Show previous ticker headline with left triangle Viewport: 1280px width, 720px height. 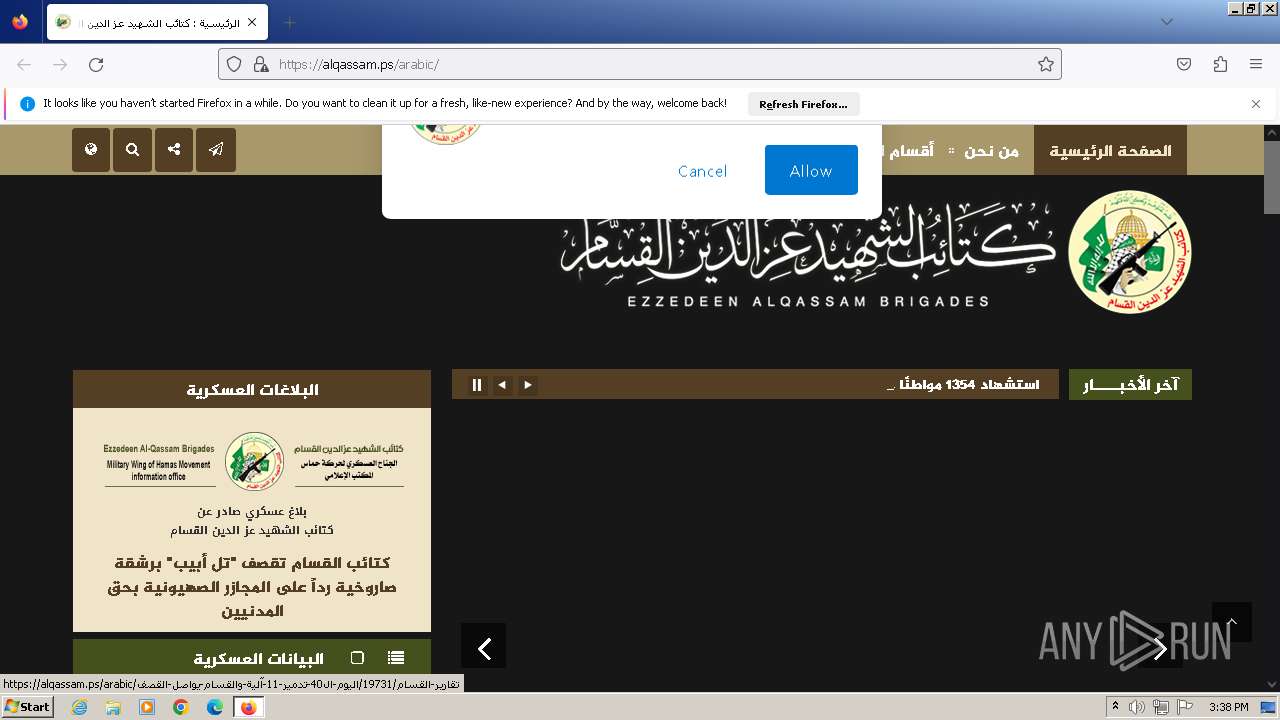click(x=502, y=385)
